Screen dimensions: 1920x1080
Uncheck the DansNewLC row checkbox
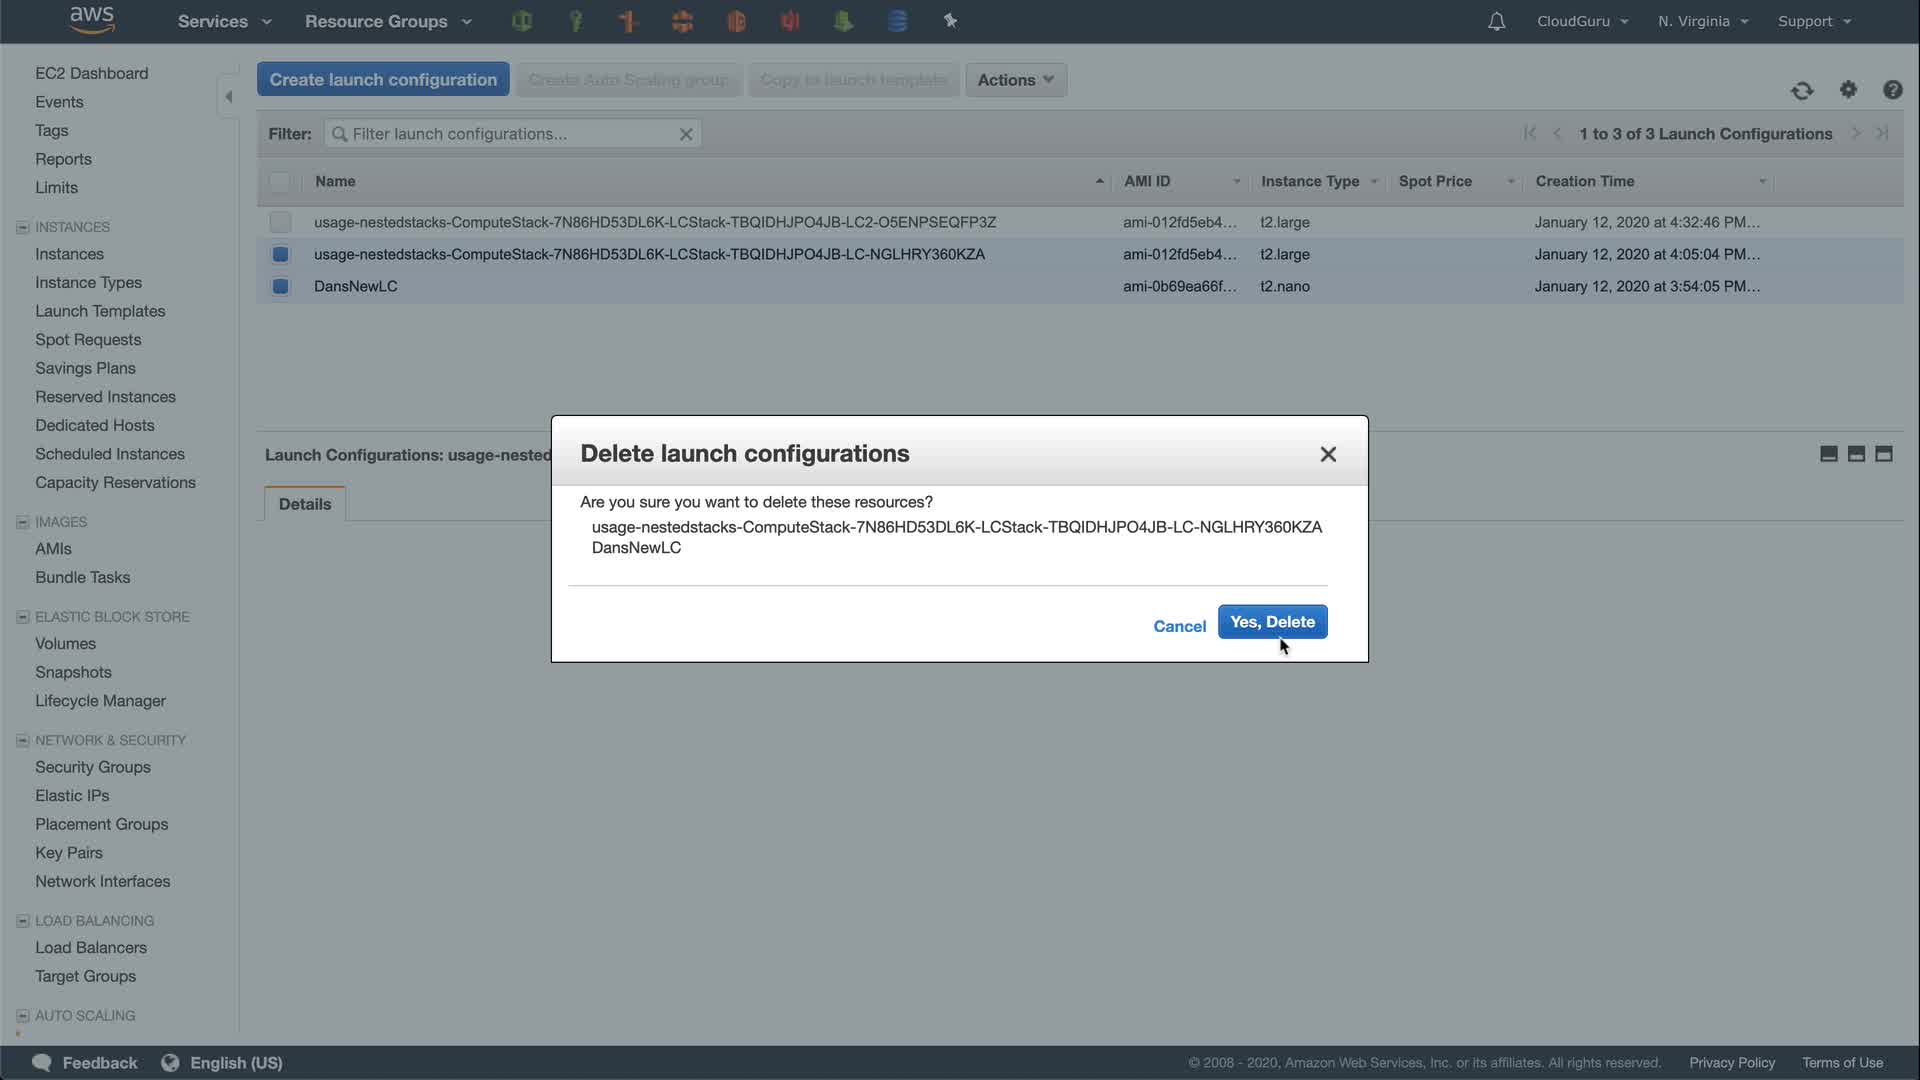[280, 286]
